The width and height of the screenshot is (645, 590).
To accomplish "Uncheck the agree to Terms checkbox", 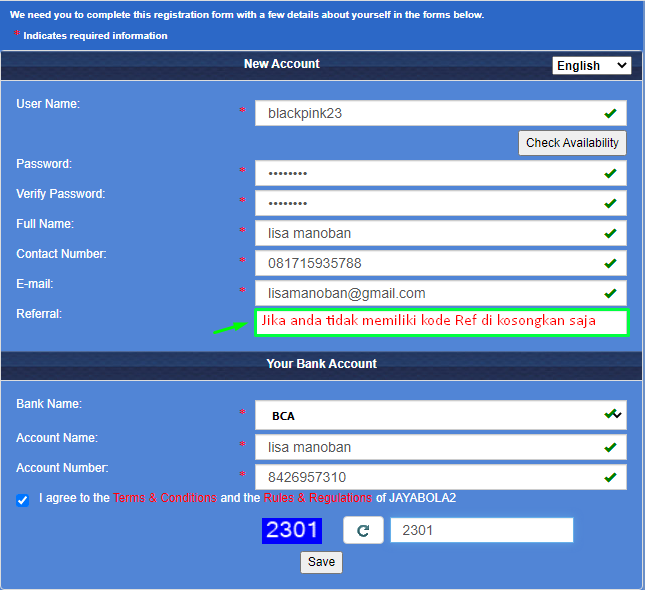I will [23, 500].
